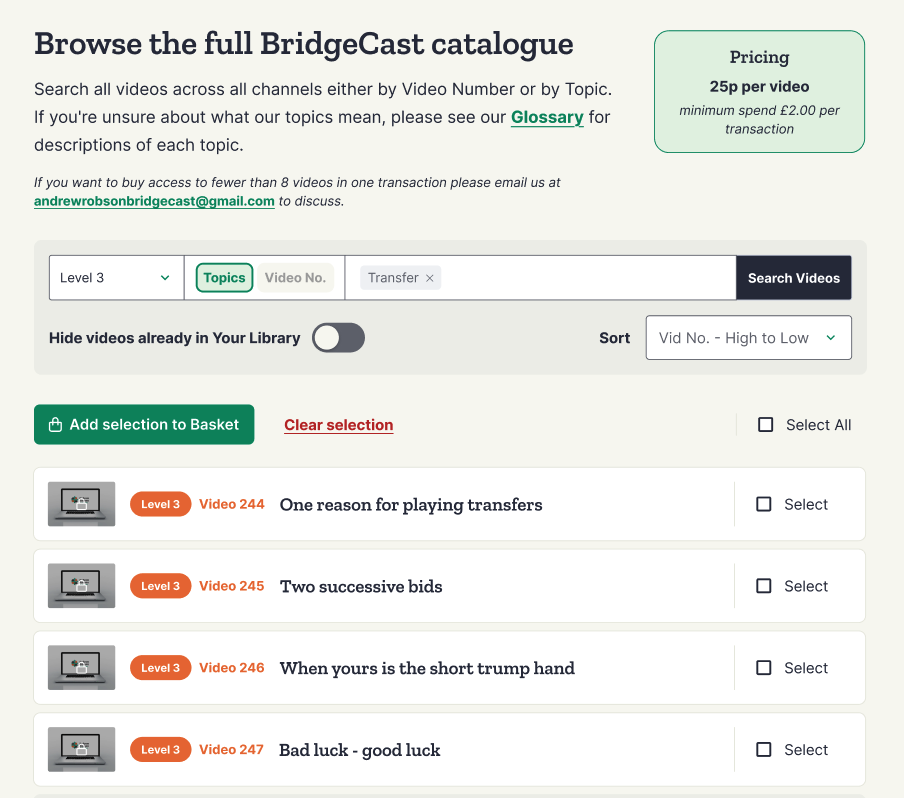This screenshot has width=904, height=798.
Task: Click the '25p per video' pricing text
Action: (759, 86)
